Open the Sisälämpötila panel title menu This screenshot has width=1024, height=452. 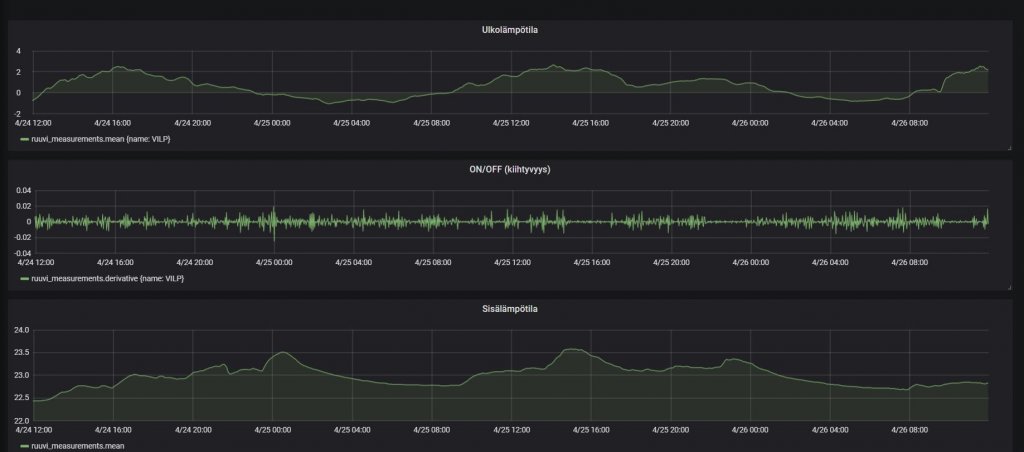[x=511, y=309]
